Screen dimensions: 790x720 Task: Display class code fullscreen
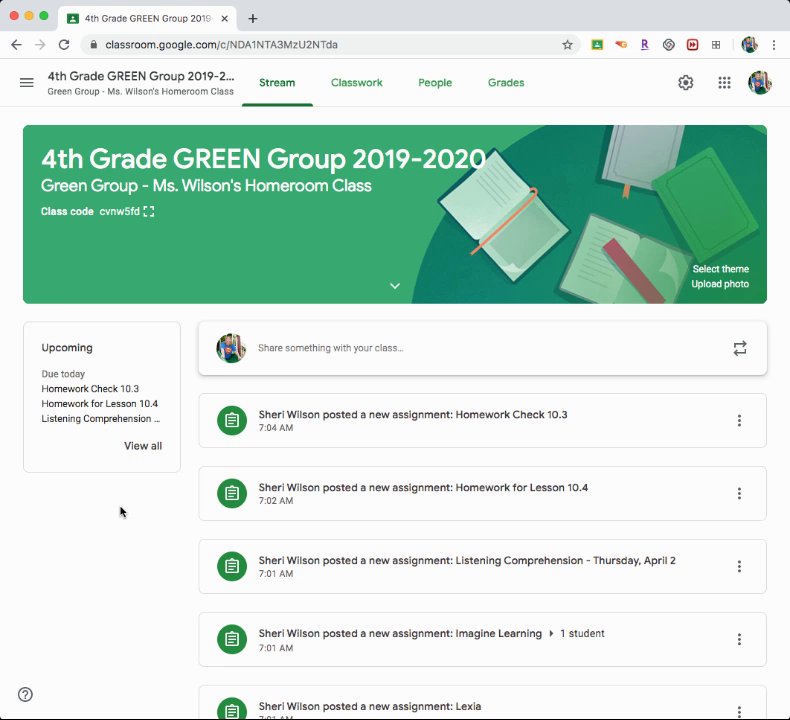tap(149, 212)
